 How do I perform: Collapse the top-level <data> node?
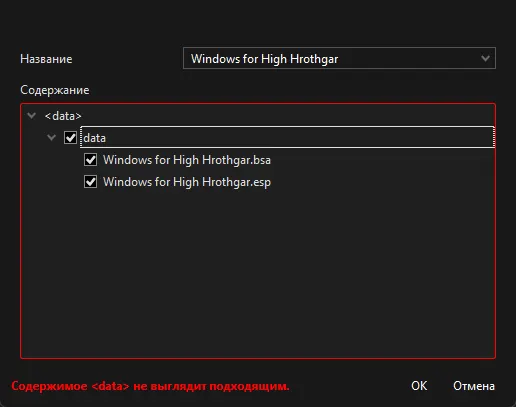tap(32, 116)
